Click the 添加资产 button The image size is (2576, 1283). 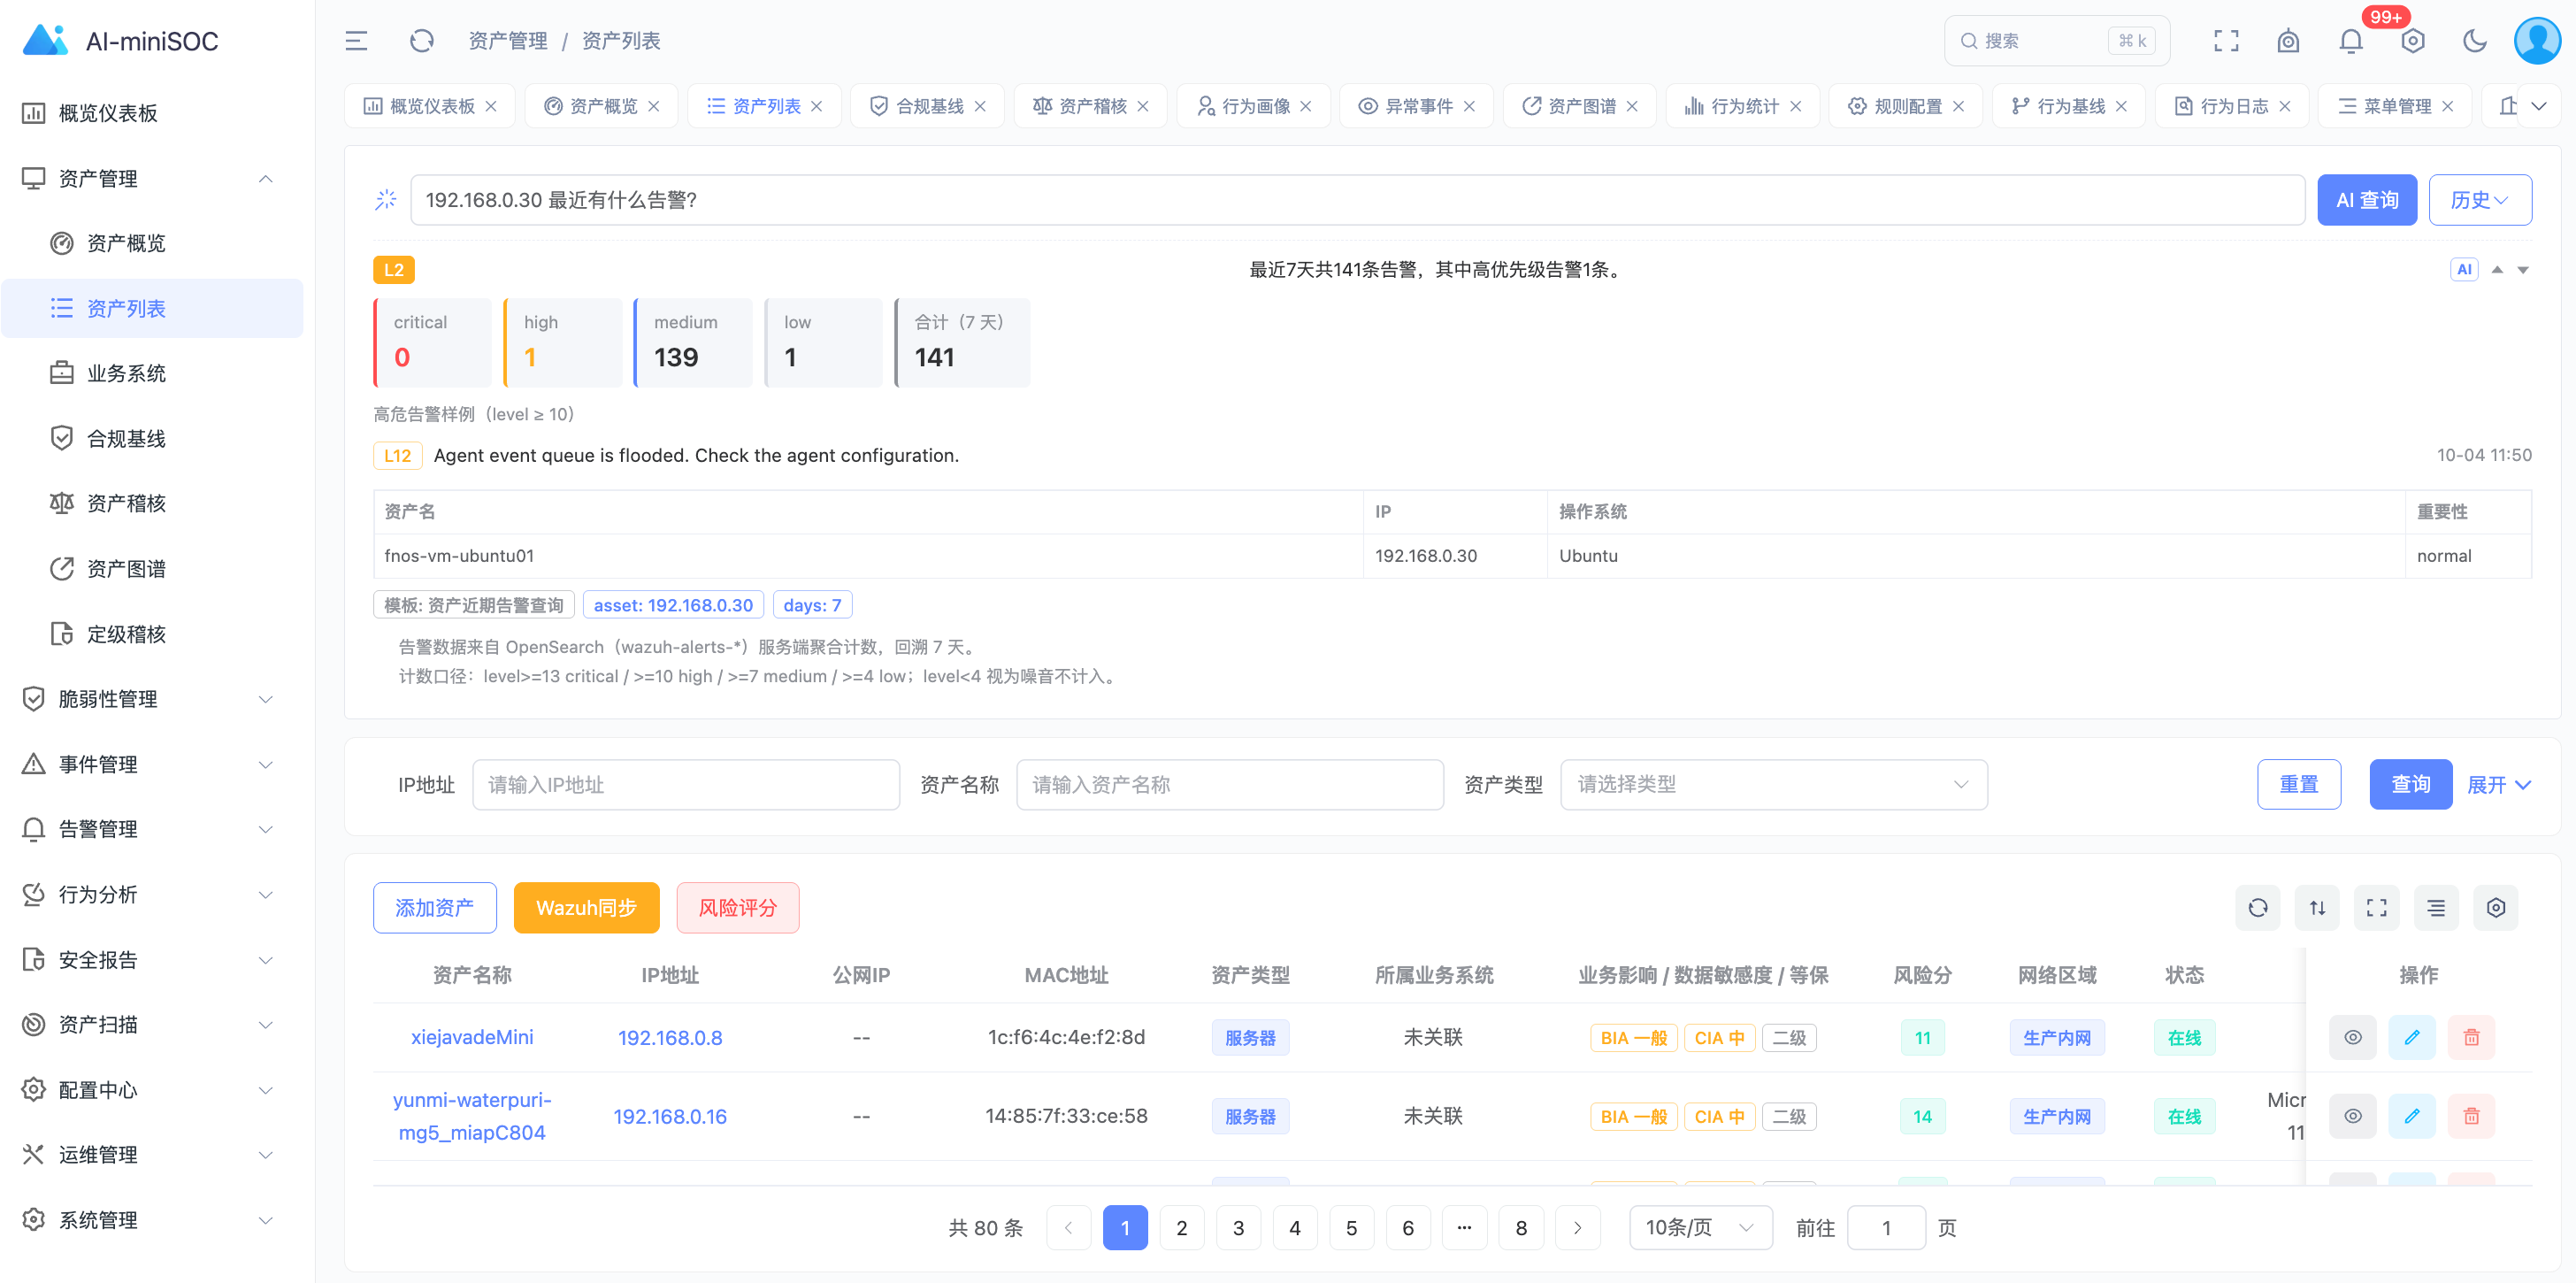[x=434, y=908]
